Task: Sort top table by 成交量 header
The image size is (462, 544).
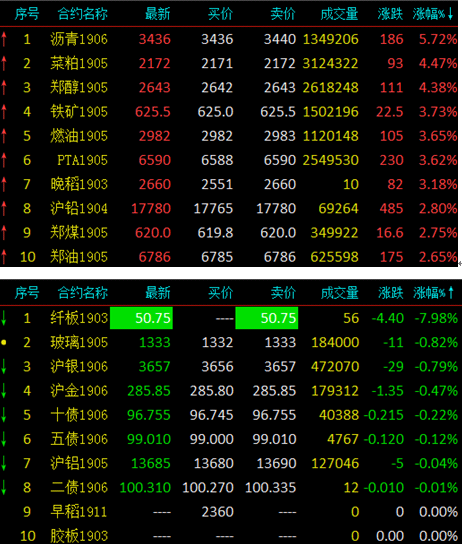Action: (339, 14)
